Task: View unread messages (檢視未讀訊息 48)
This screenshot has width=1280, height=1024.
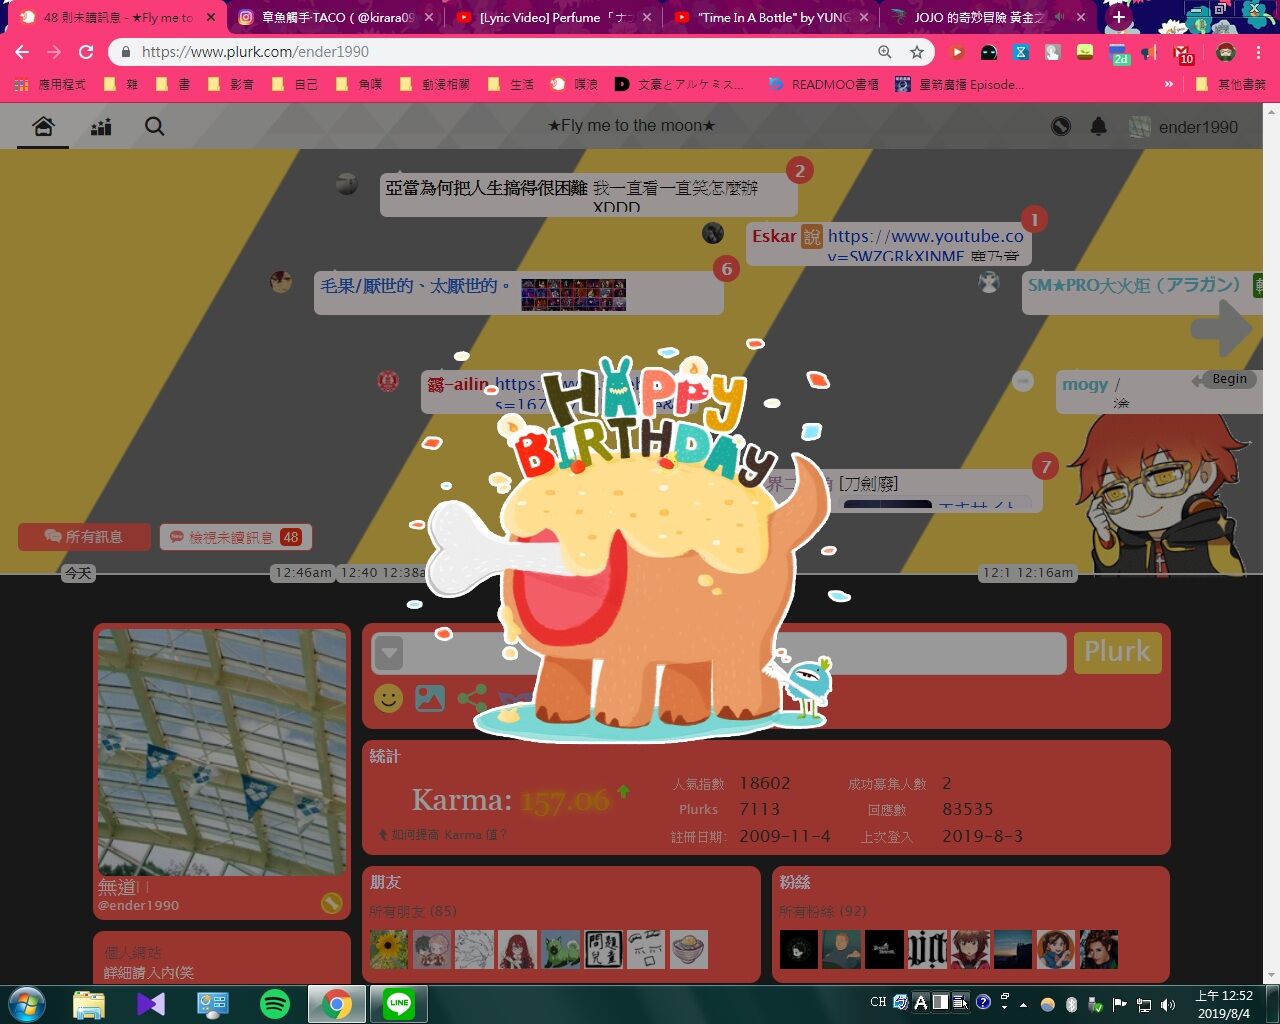Action: pos(236,537)
